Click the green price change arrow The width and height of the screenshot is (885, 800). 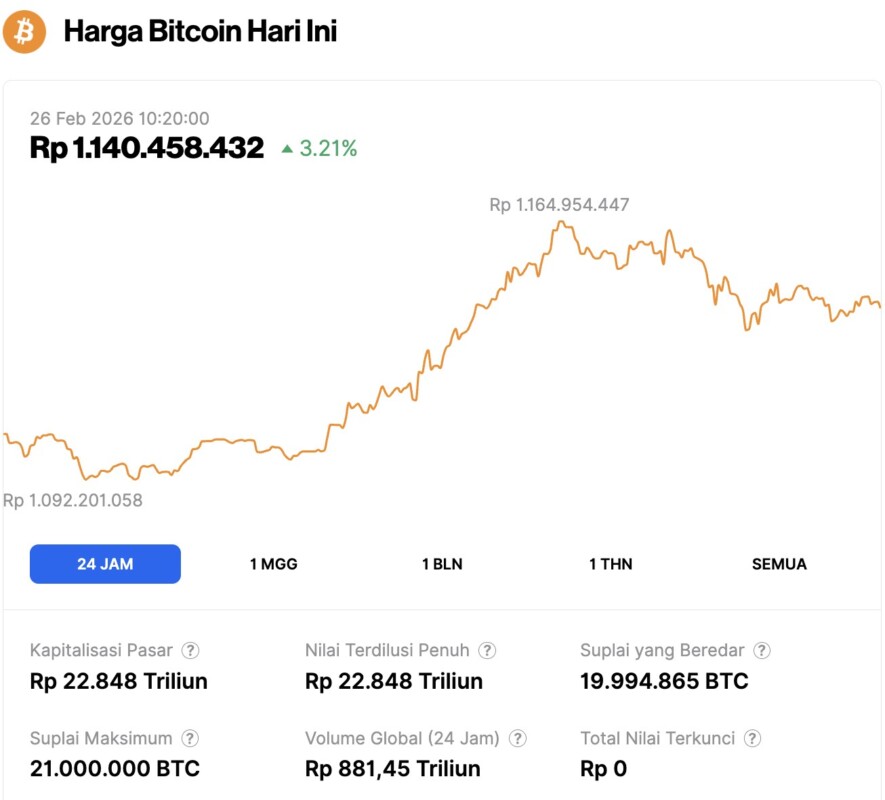[287, 149]
